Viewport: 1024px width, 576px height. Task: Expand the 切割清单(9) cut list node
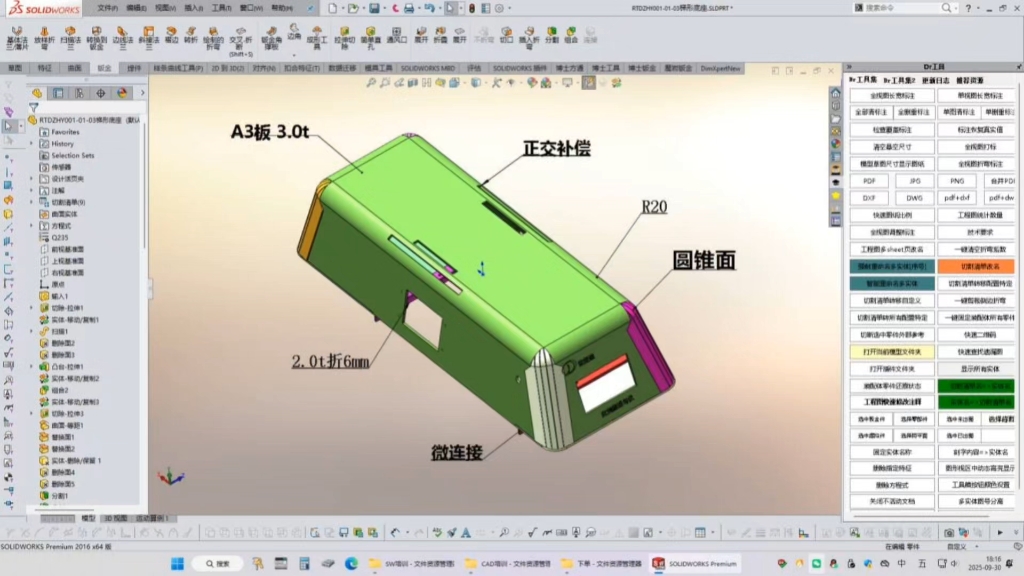point(31,202)
